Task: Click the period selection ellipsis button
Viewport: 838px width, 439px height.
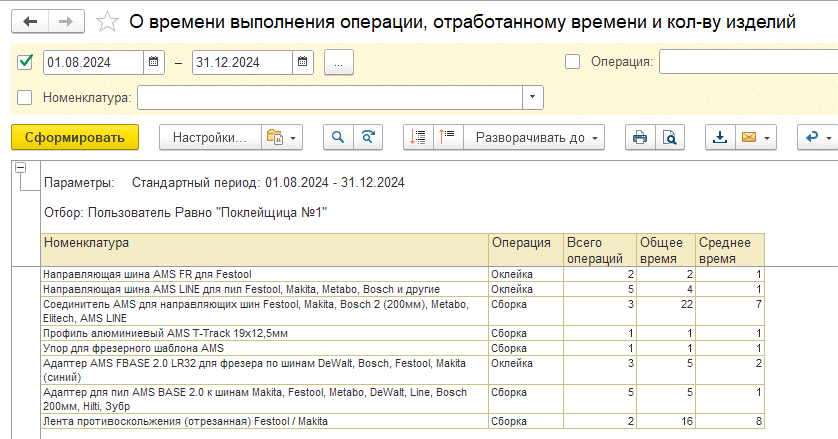Action: 339,62
